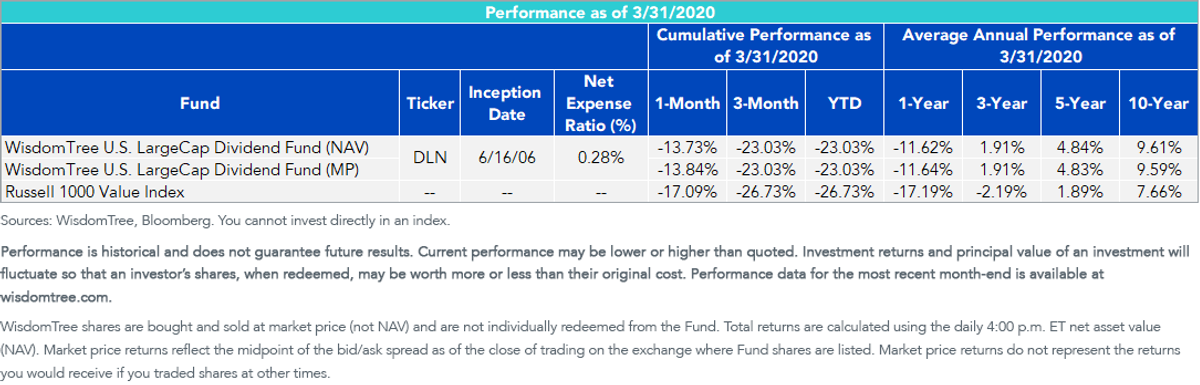The image size is (1200, 385).
Task: Select the 5-Year column header
Action: [1078, 103]
